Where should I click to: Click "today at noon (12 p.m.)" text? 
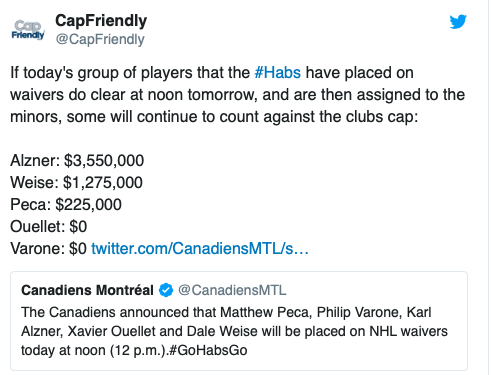93,350
